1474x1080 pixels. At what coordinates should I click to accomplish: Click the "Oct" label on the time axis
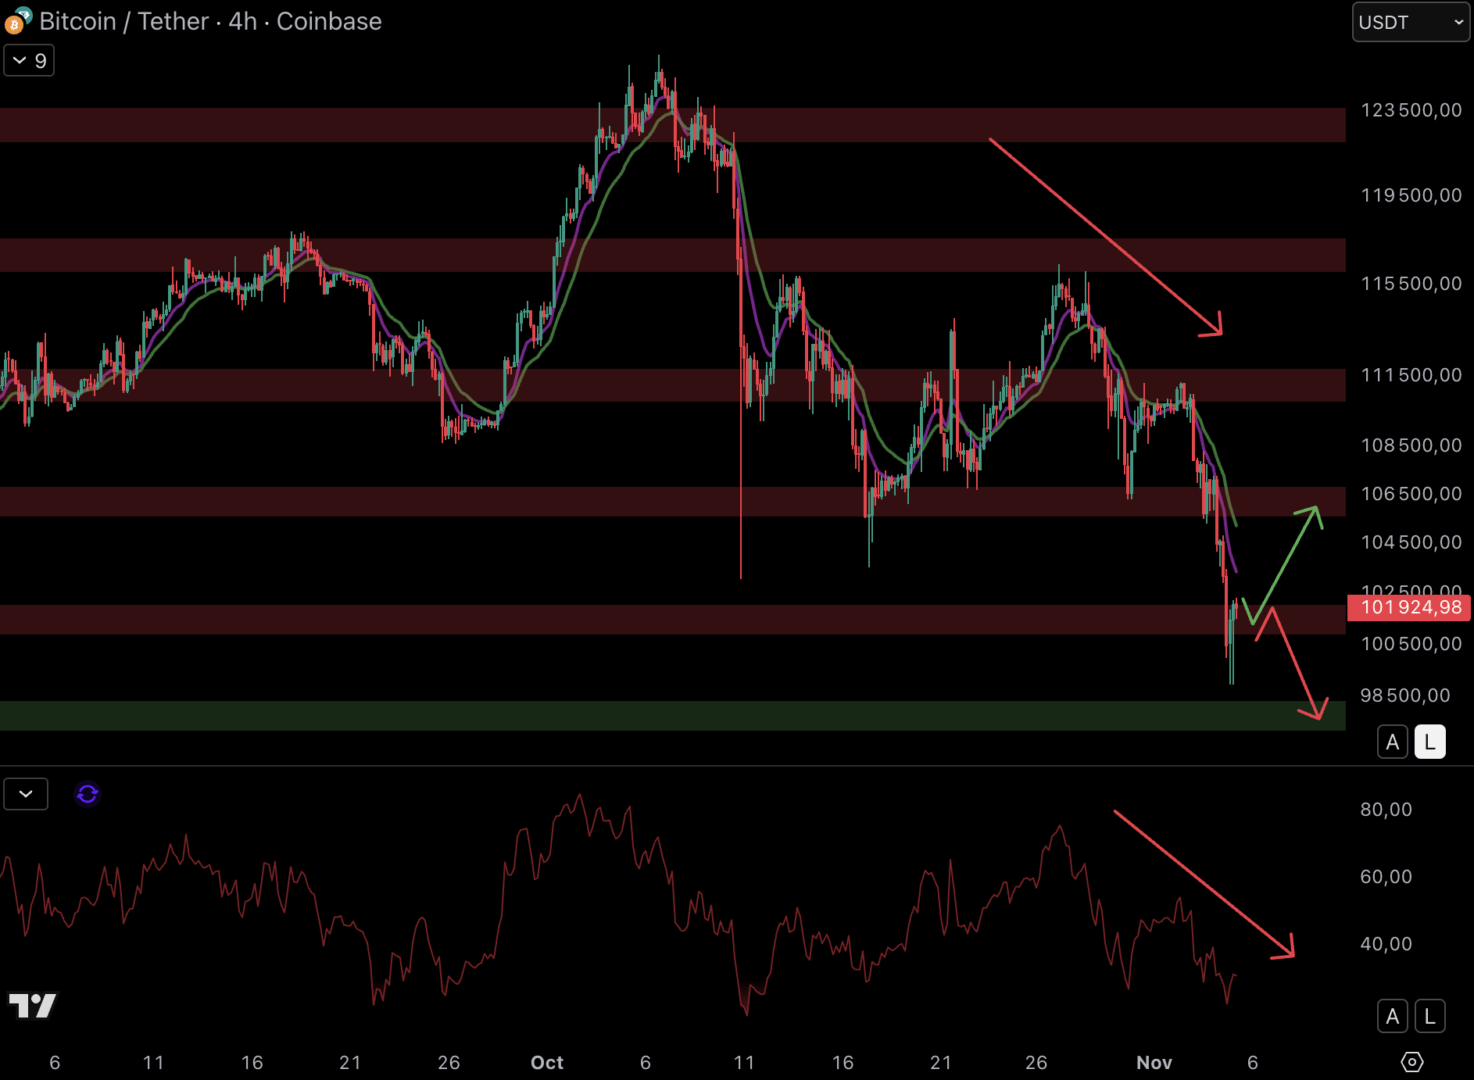pyautogui.click(x=546, y=1062)
